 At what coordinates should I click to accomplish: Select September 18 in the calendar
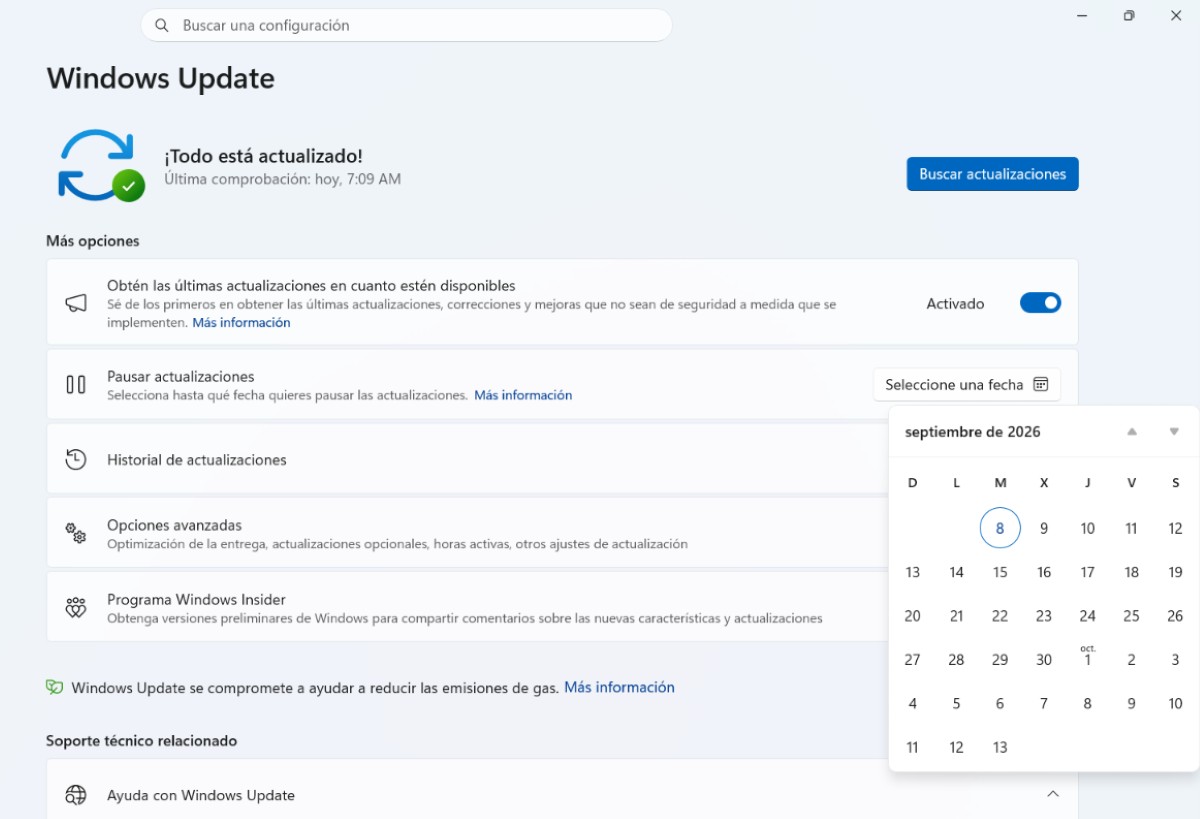click(x=1131, y=572)
